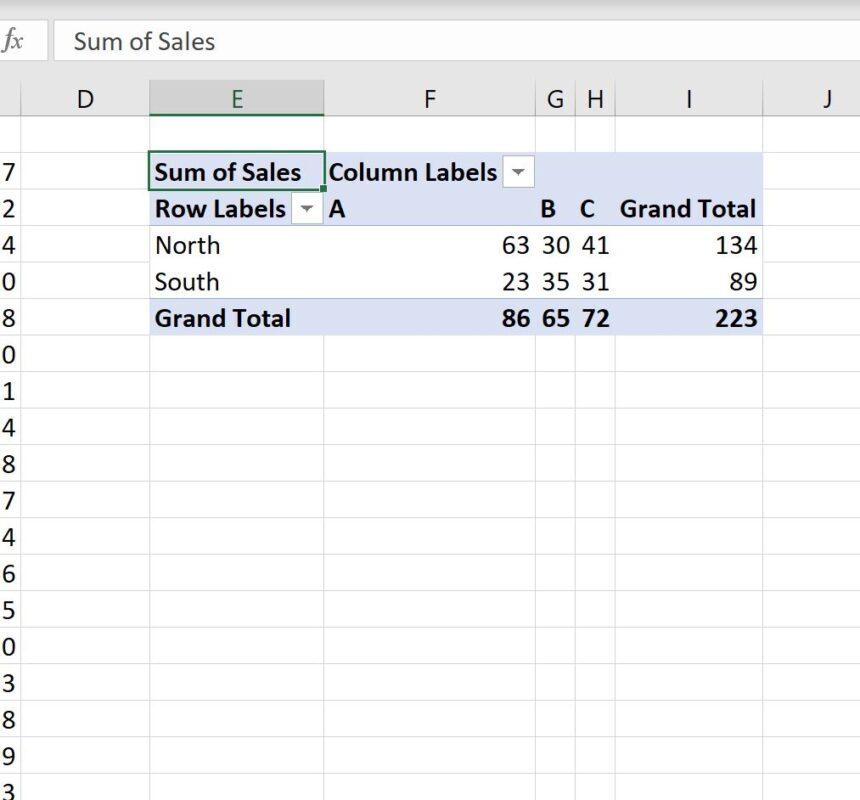Select column D header

click(x=85, y=99)
